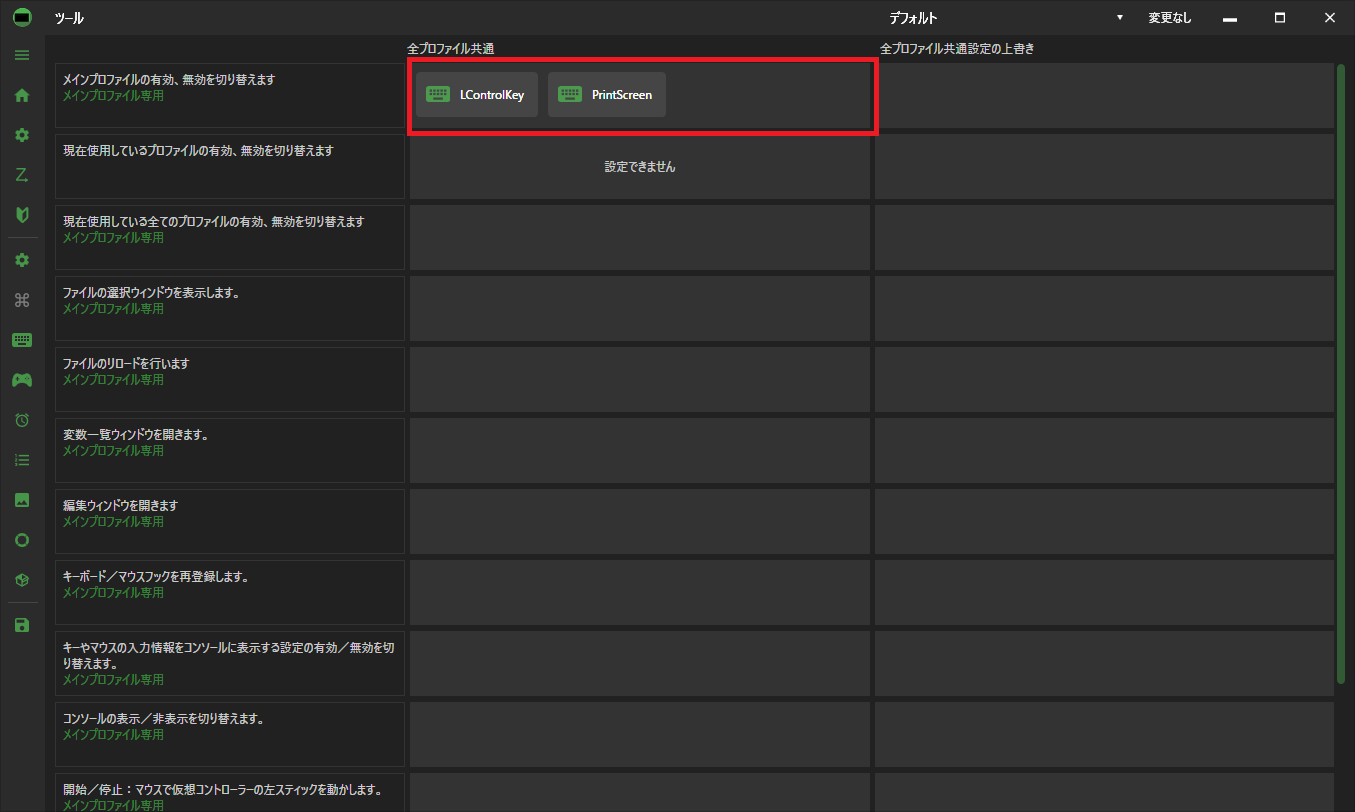The image size is (1355, 812).
Task: Select 変数一覧ウィンドウを開きます。 row label
Action: pyautogui.click(x=230, y=450)
